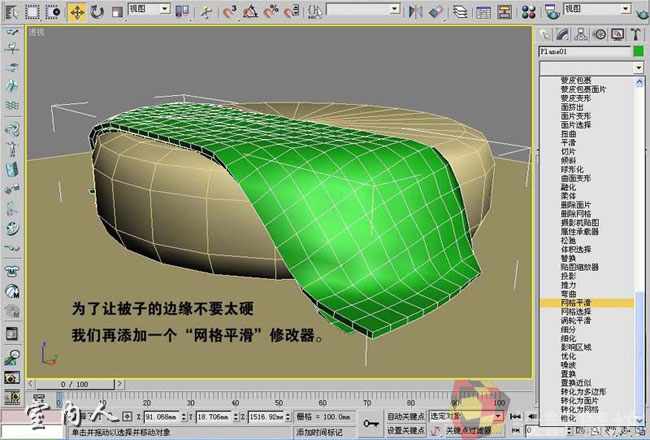Image resolution: width=650 pixels, height=440 pixels.
Task: Open the Layer Manager icon
Action: pos(460,12)
